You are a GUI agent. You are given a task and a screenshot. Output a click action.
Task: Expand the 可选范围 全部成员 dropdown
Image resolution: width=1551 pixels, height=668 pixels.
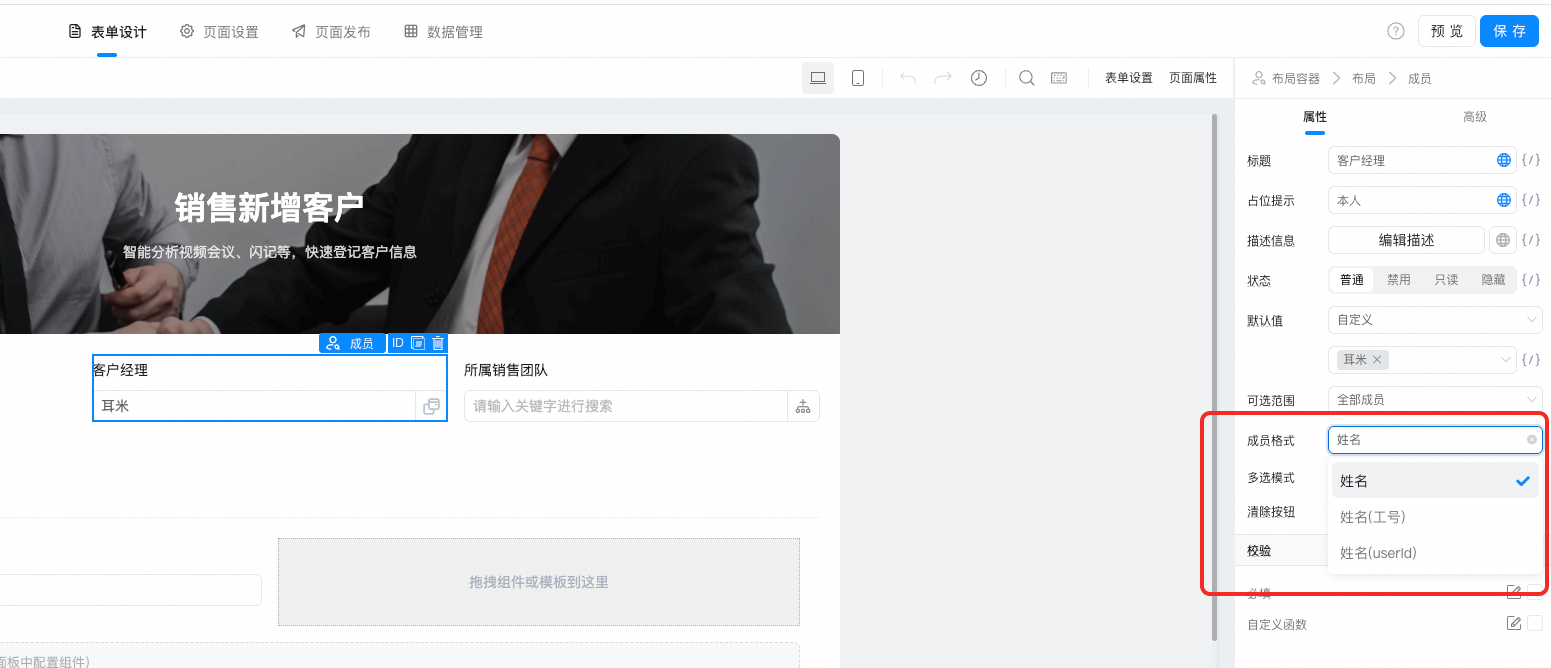1434,400
